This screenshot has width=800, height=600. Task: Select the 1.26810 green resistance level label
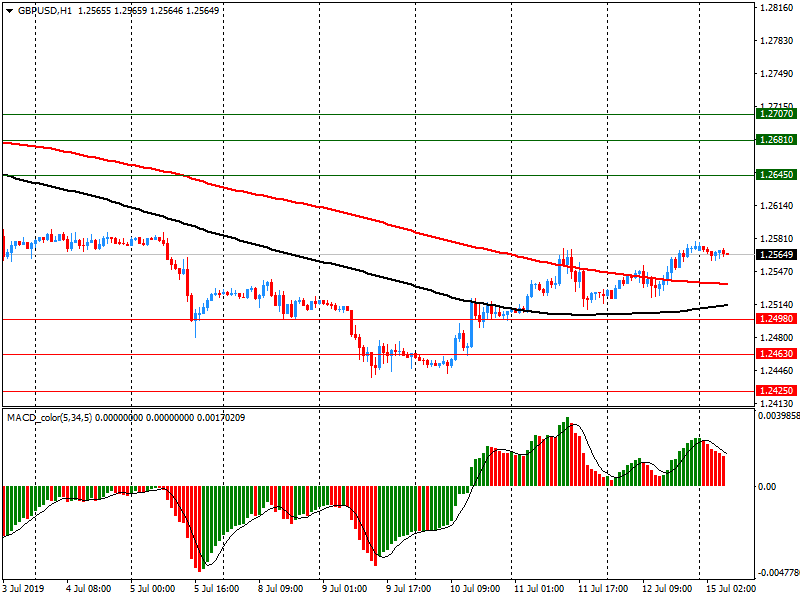[776, 140]
